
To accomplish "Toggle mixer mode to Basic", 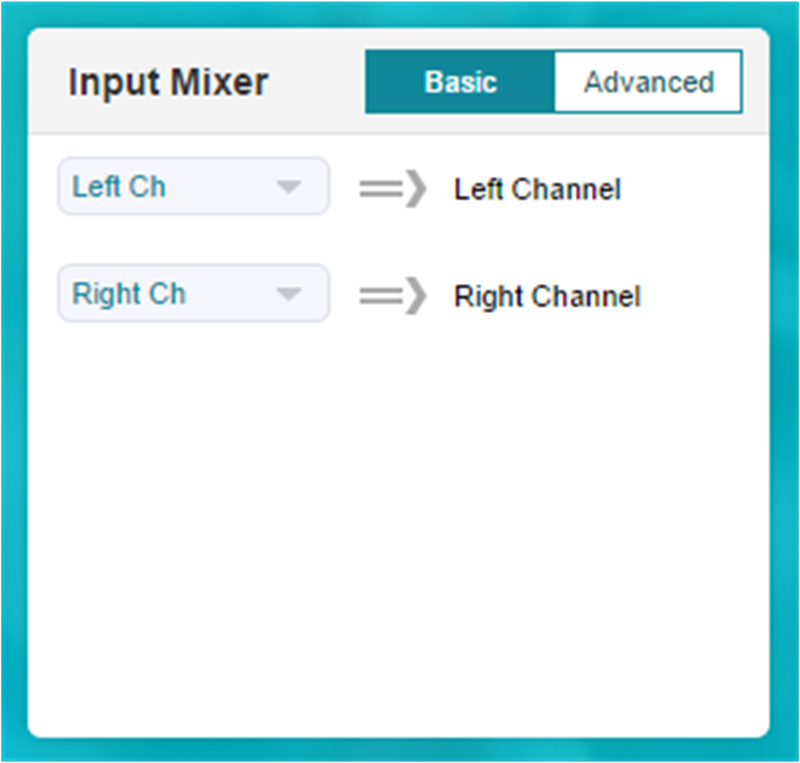I will point(460,82).
